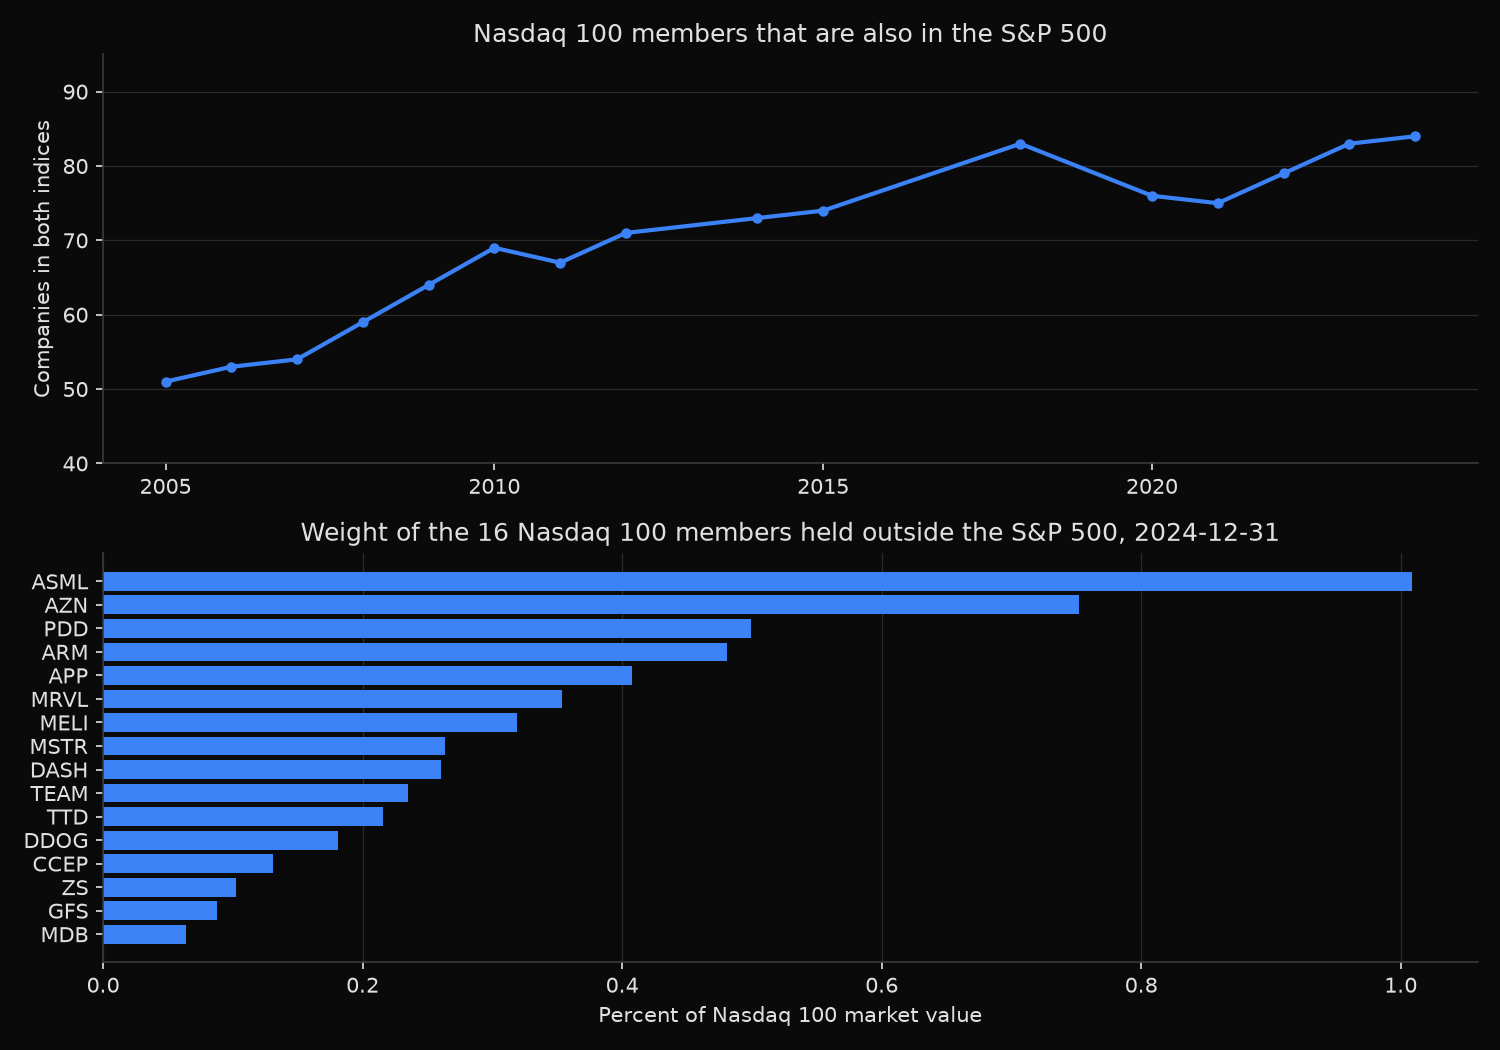Click the DASH bar
This screenshot has width=1500, height=1050.
[x=272, y=769]
